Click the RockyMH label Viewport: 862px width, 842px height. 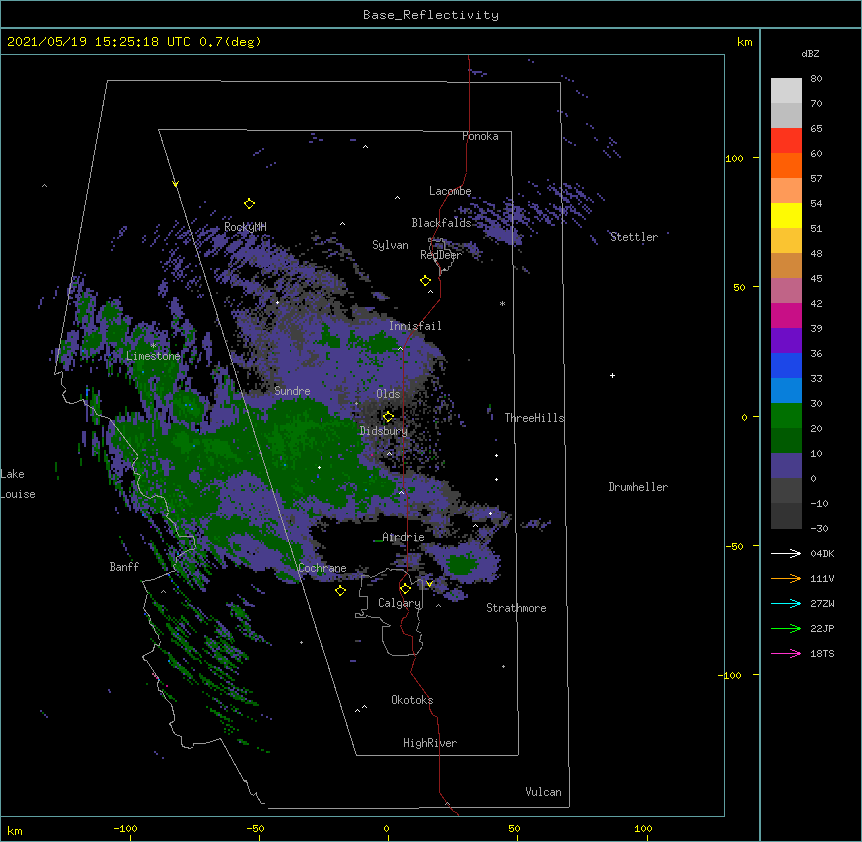[245, 227]
